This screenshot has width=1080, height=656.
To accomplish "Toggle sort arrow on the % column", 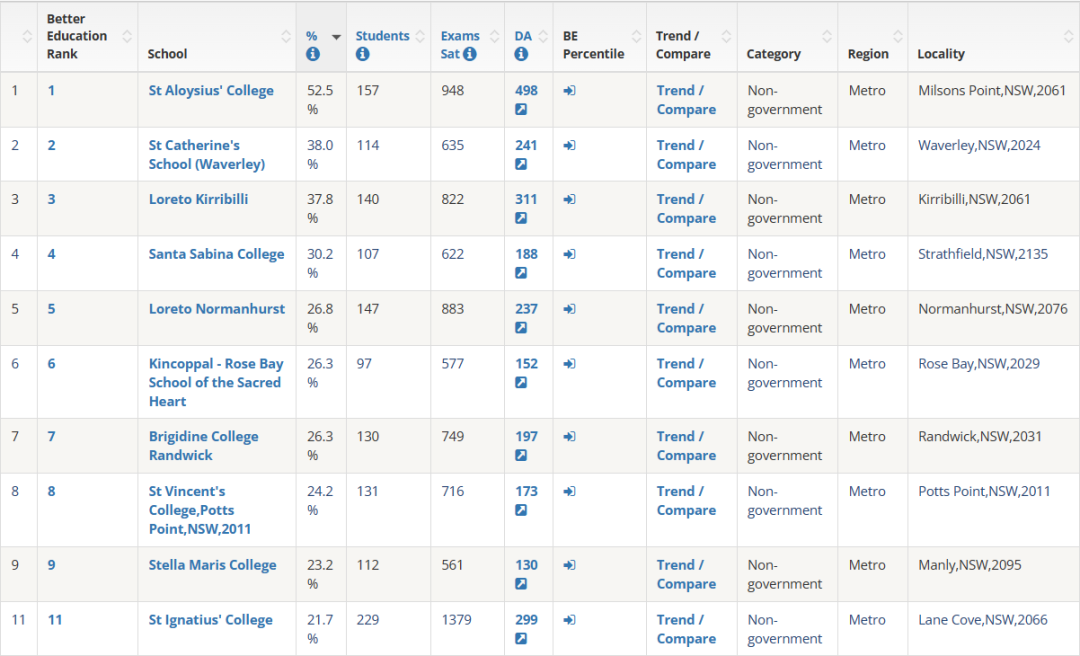I will tap(336, 37).
